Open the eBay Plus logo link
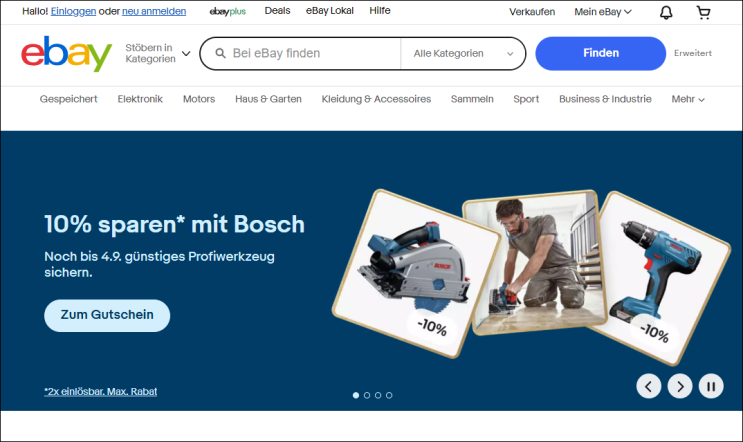 click(x=227, y=11)
